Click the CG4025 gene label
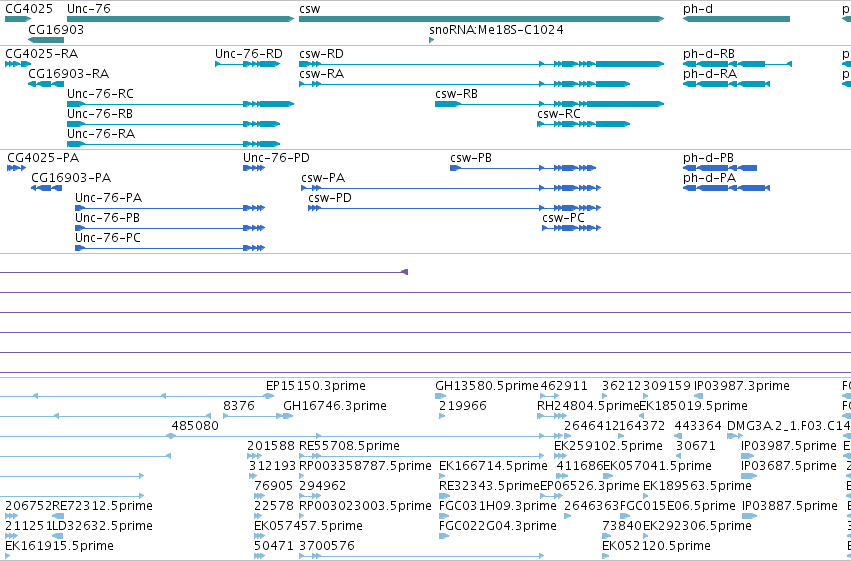This screenshot has height=561, width=851. click(x=29, y=9)
